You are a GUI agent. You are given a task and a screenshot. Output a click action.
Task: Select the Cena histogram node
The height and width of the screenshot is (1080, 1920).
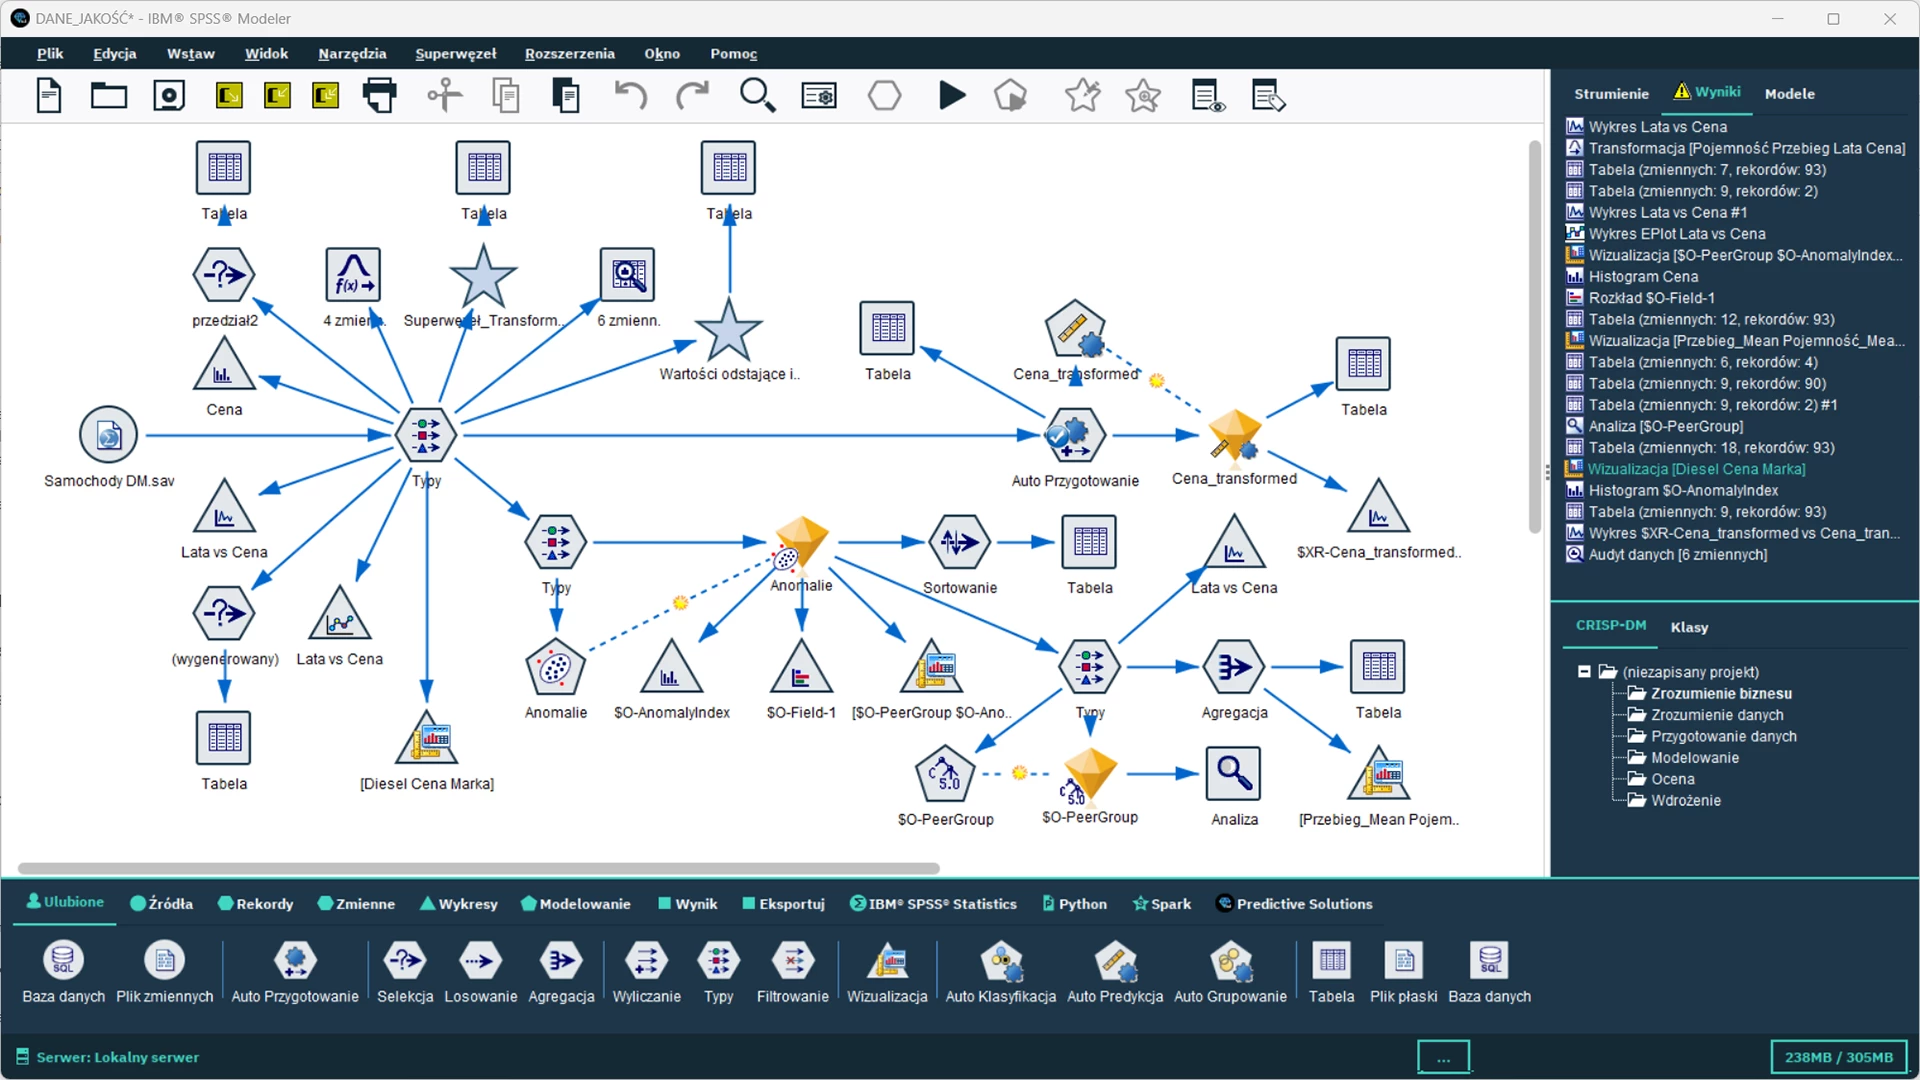[224, 364]
